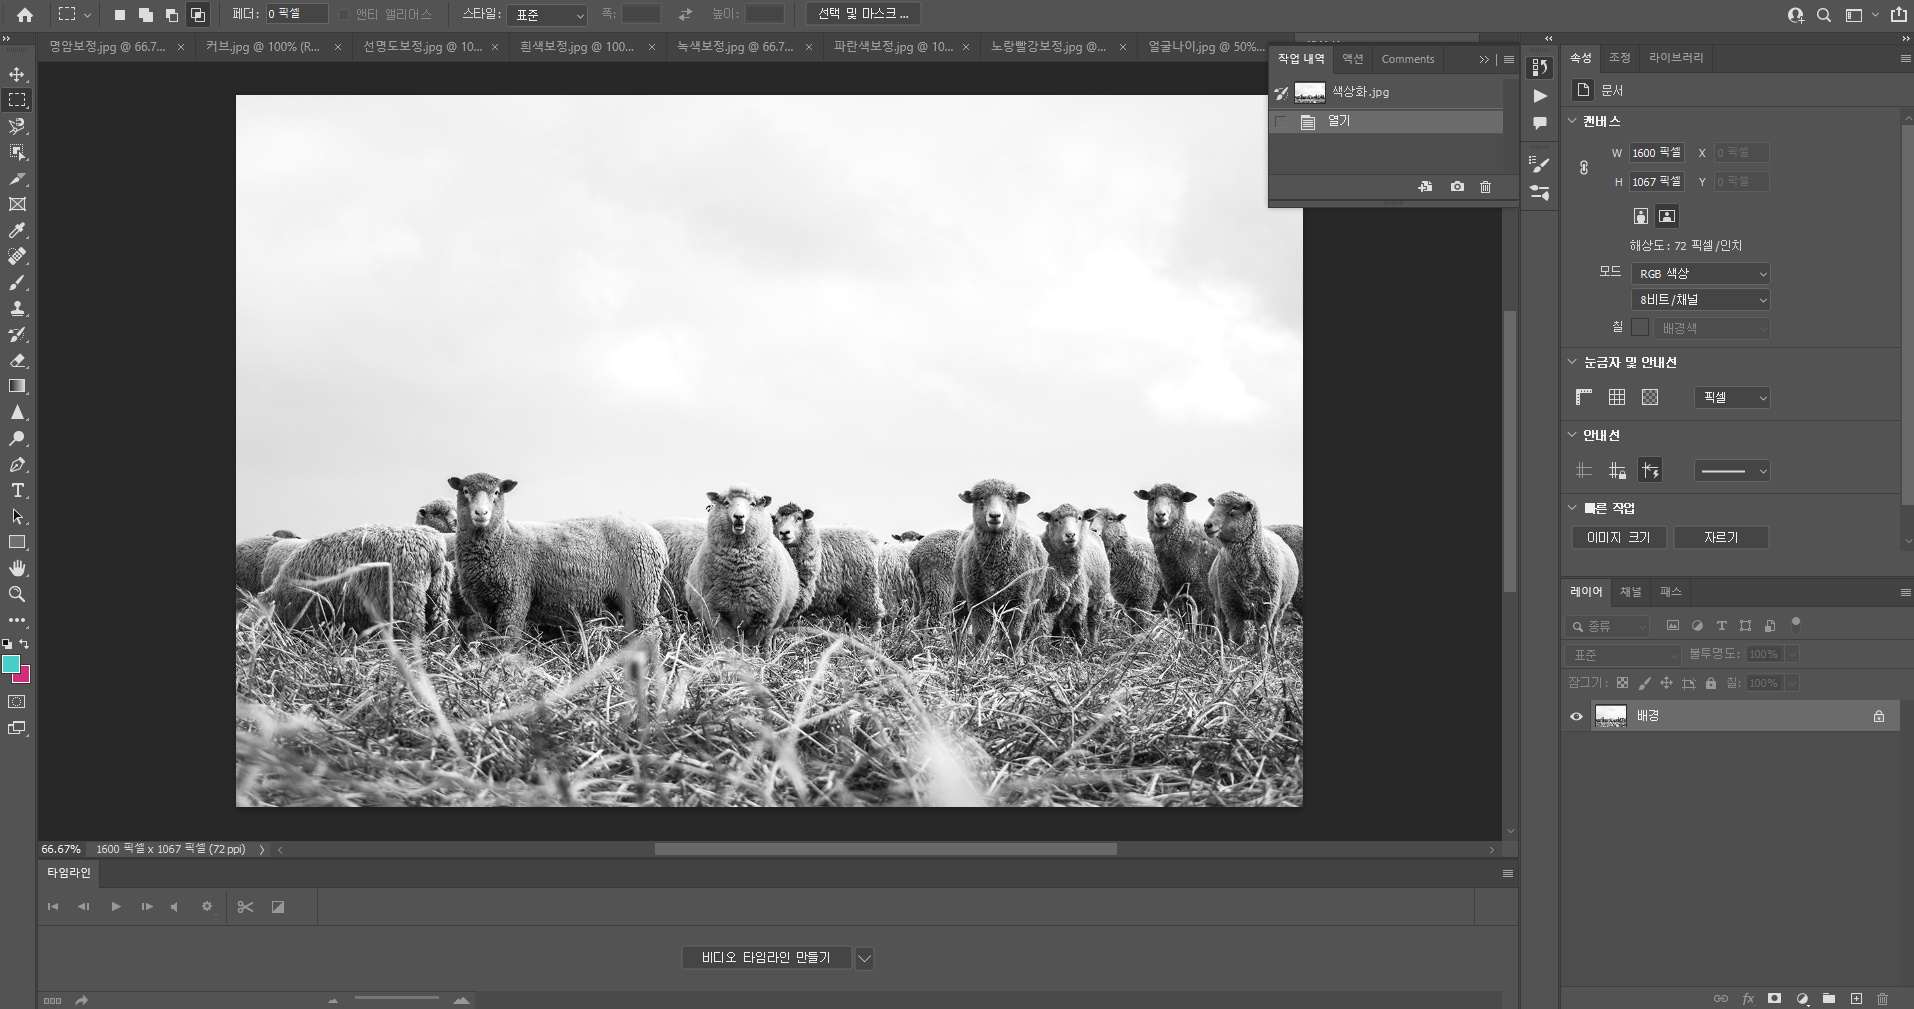
Task: Set canvas to portrait orientation
Action: click(1641, 216)
